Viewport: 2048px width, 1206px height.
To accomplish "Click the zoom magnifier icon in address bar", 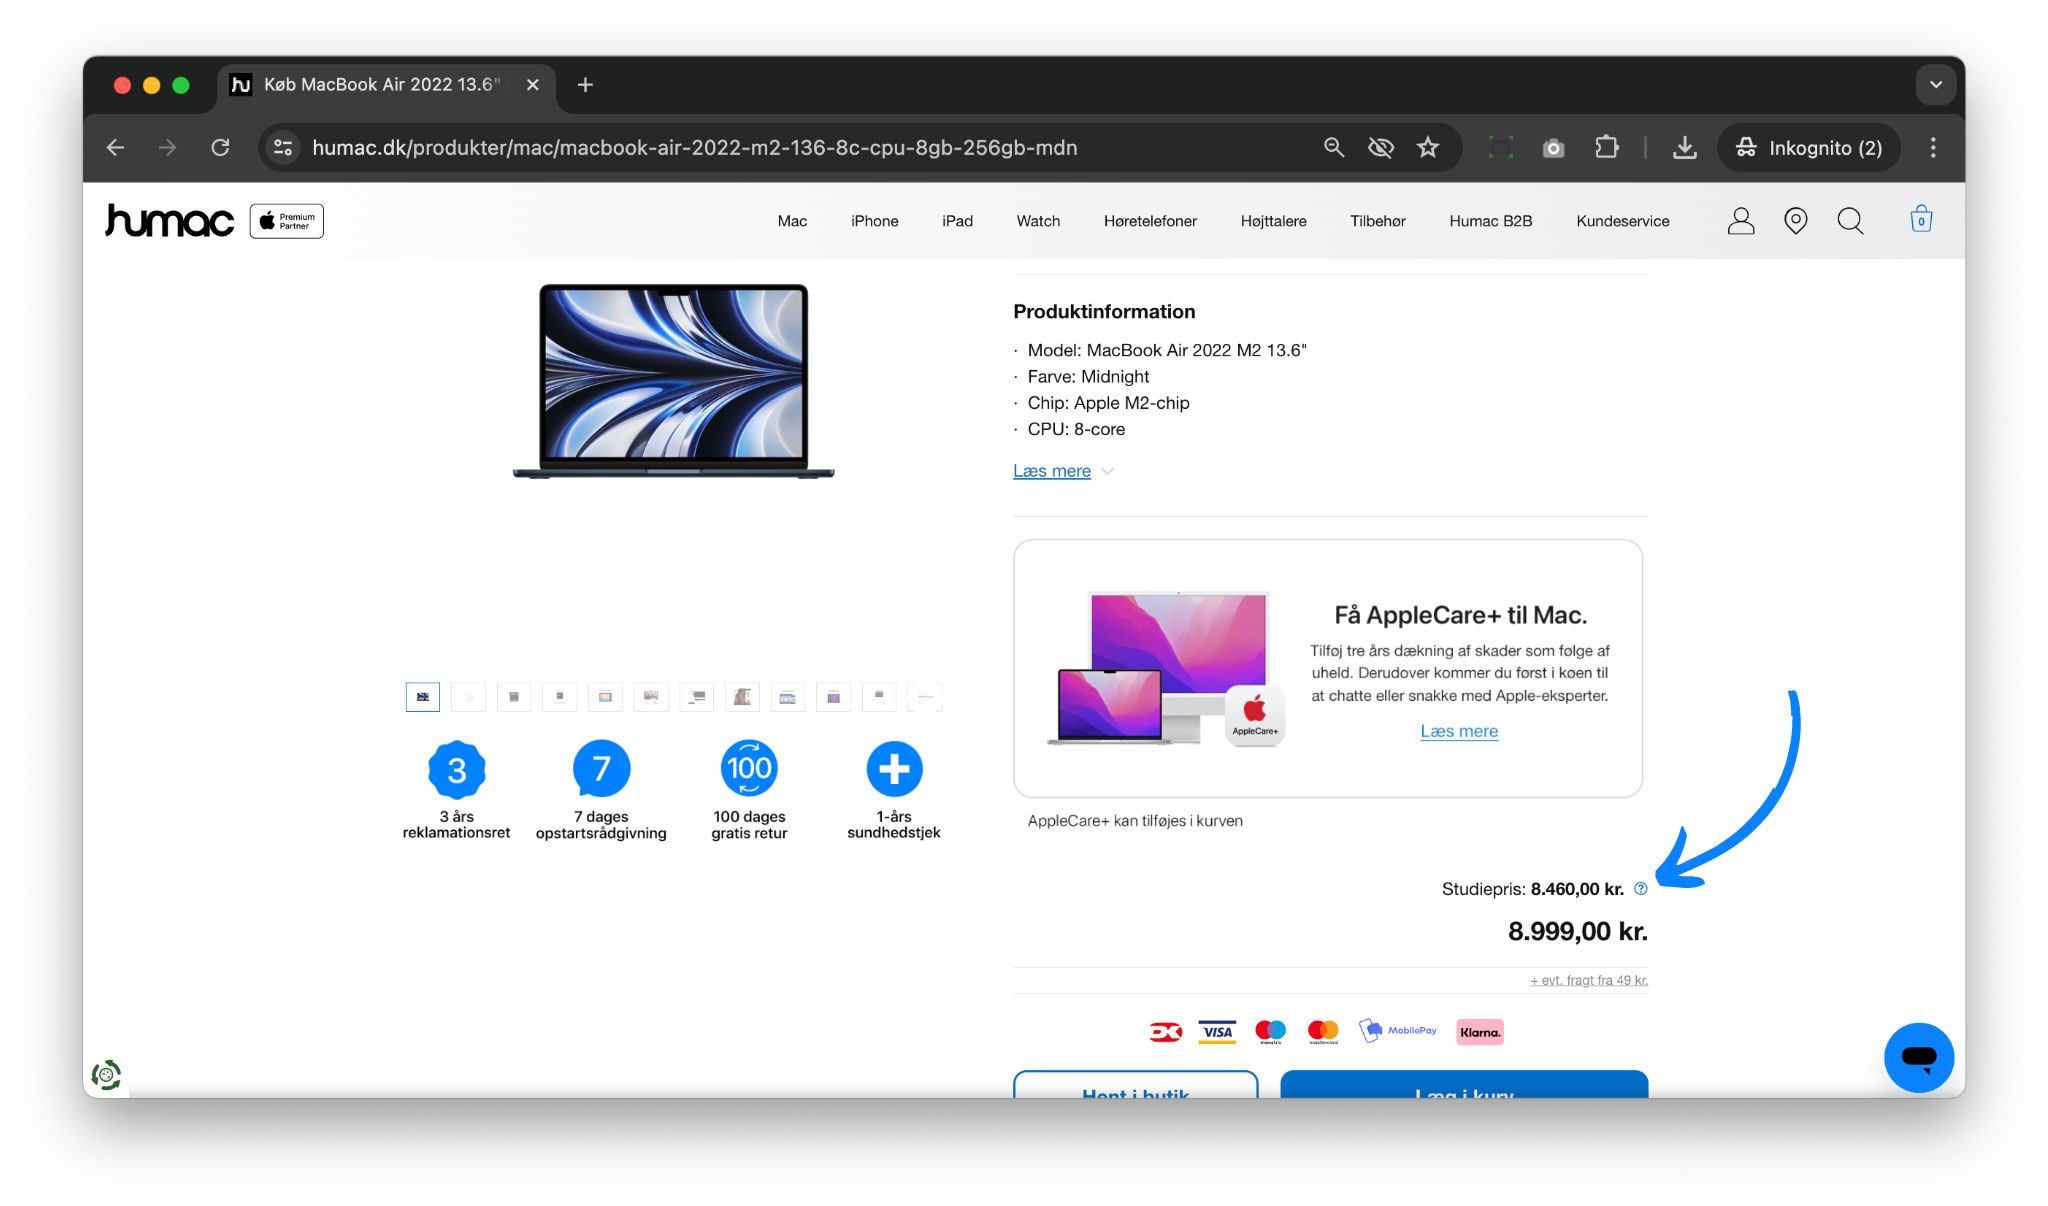I will point(1333,148).
